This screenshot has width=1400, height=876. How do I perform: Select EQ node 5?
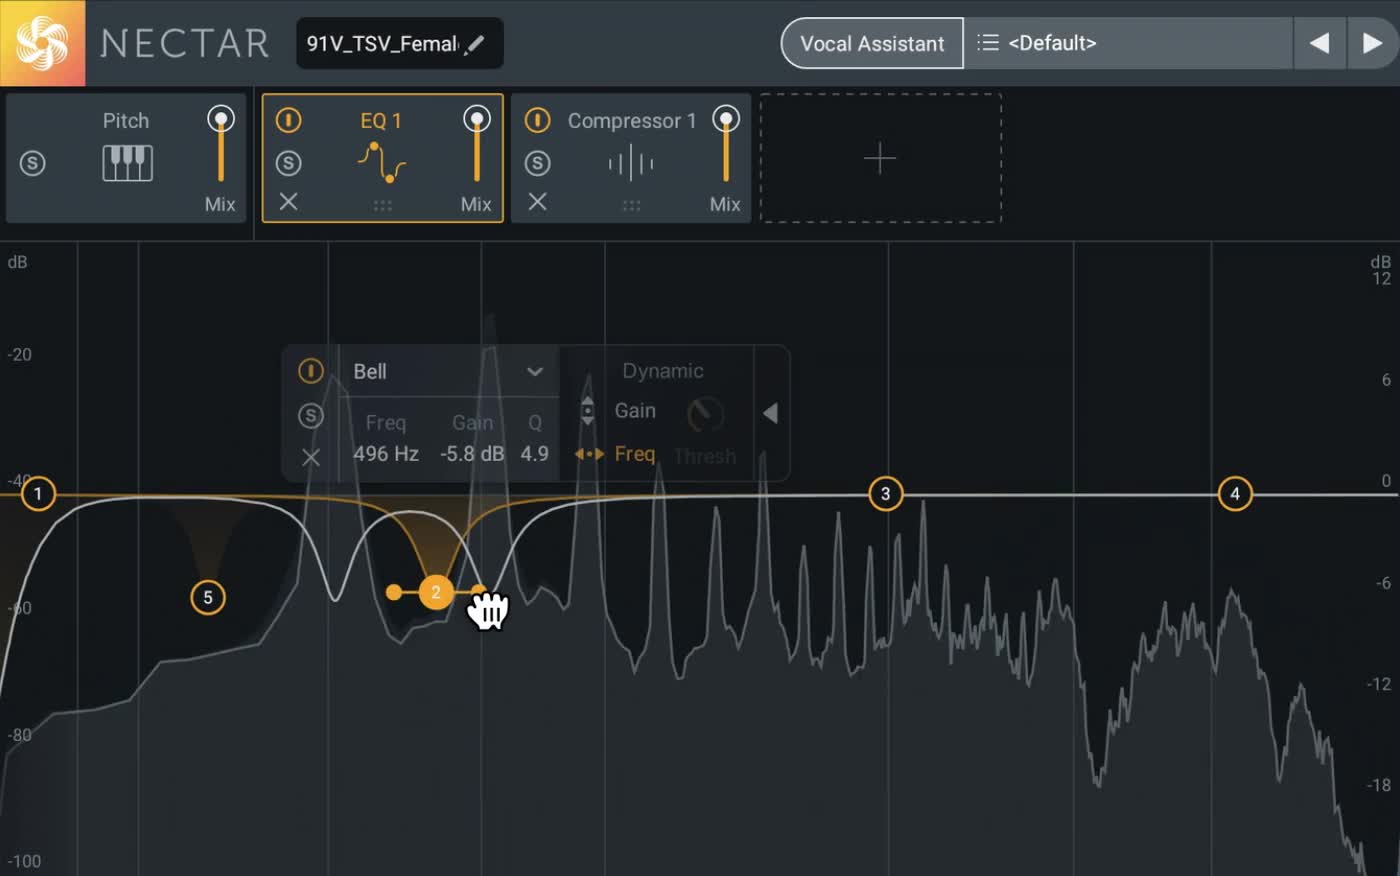pyautogui.click(x=208, y=598)
